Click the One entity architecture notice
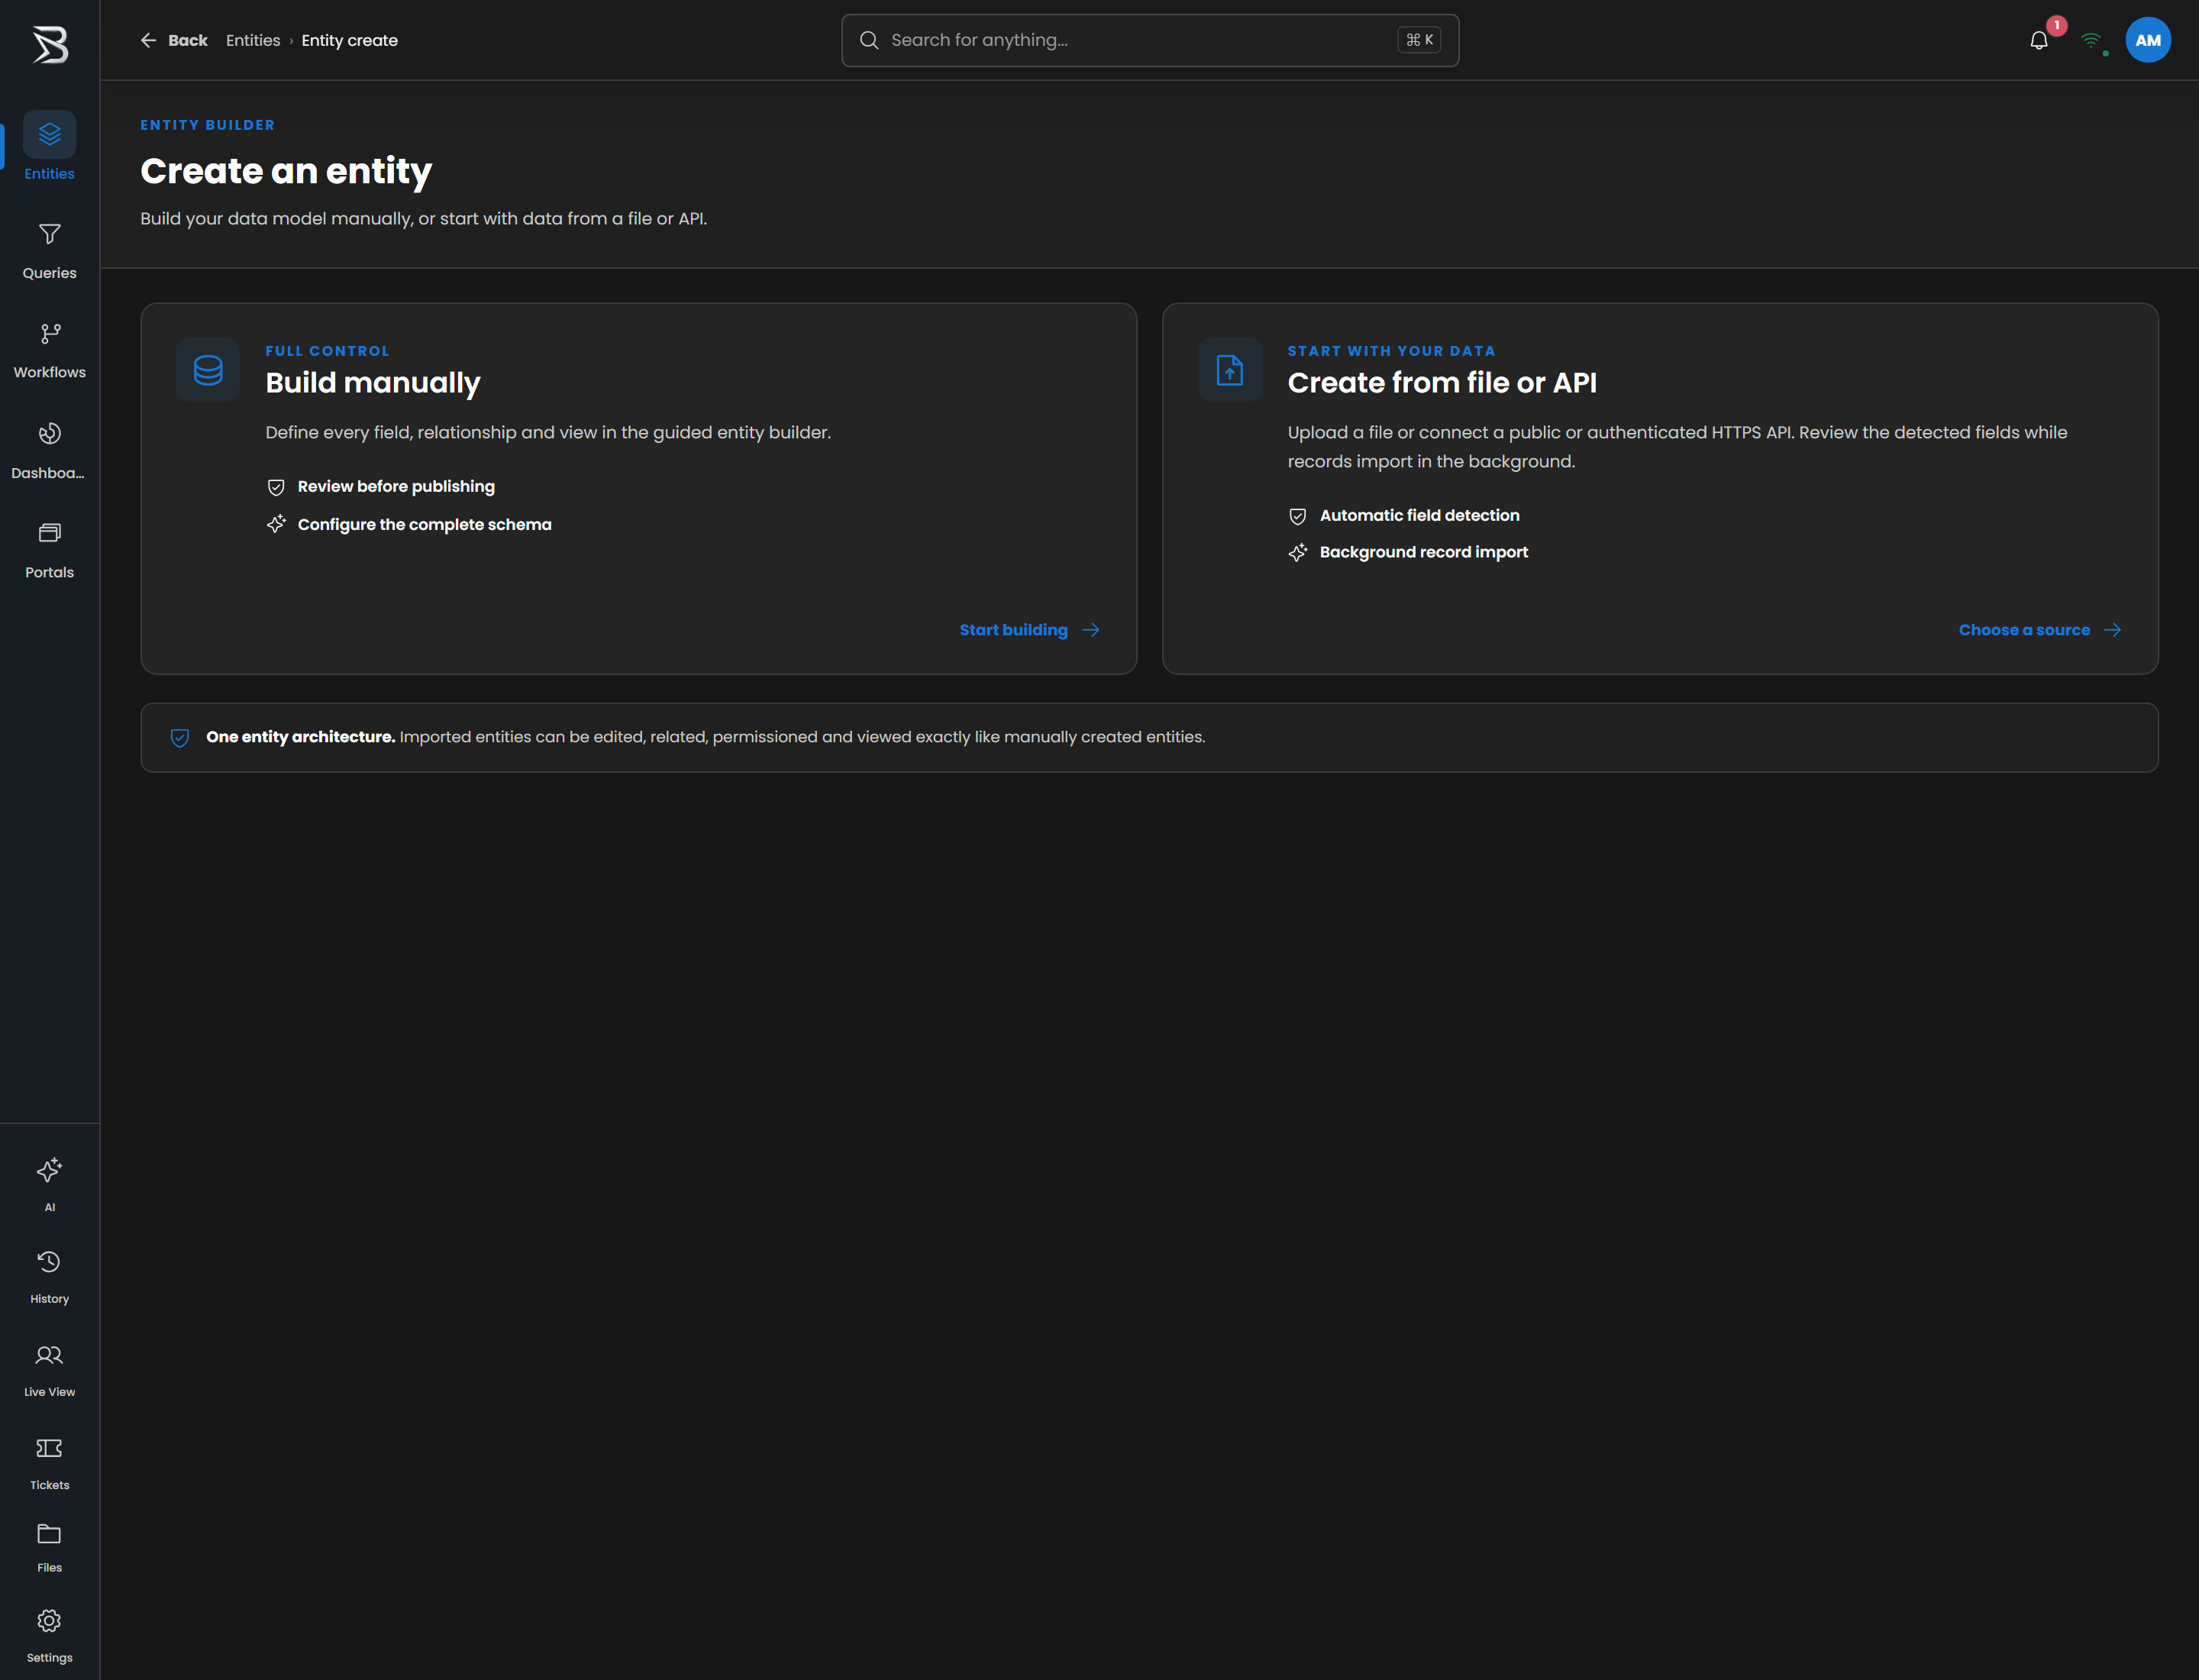The image size is (2199, 1680). click(x=1150, y=738)
